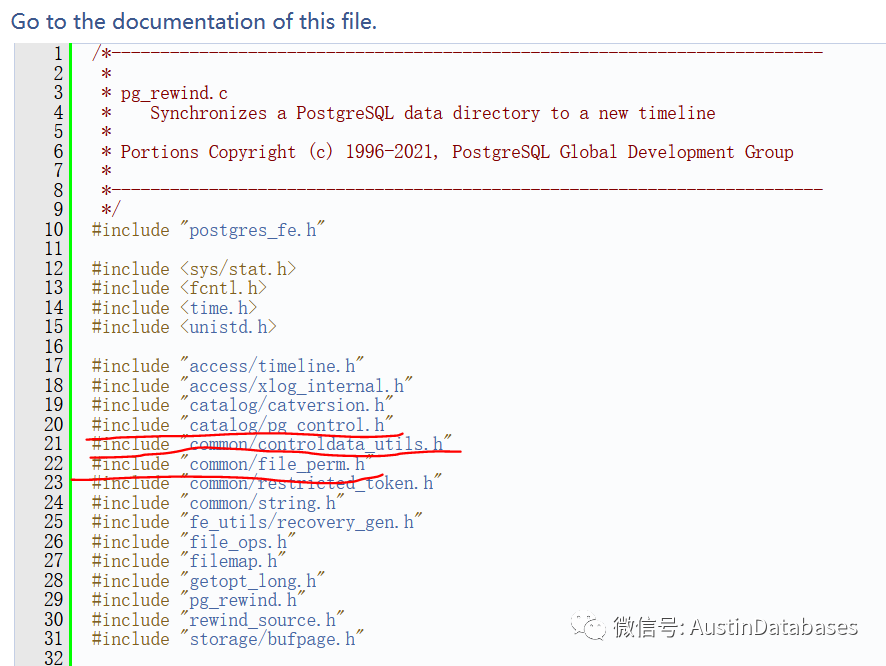The image size is (886, 666).
Task: Open the 'Go to the documentation of this file' link
Action: pyautogui.click(x=194, y=21)
